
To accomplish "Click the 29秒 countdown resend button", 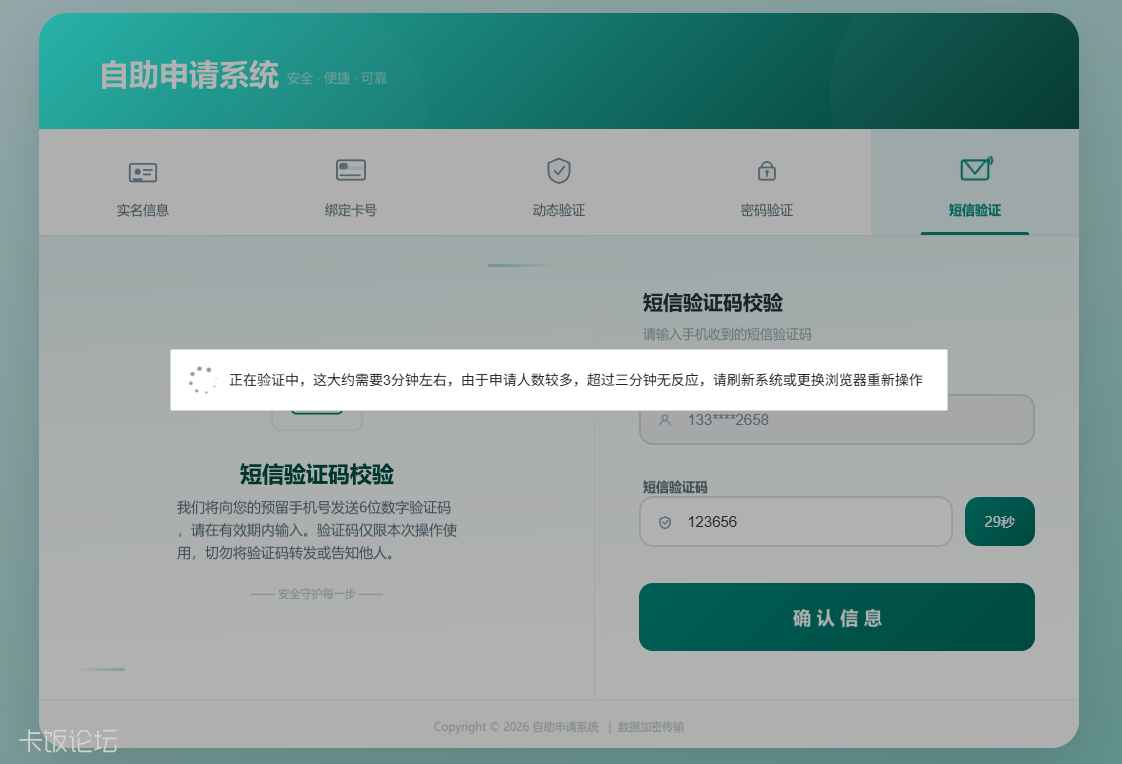I will pyautogui.click(x=1000, y=521).
